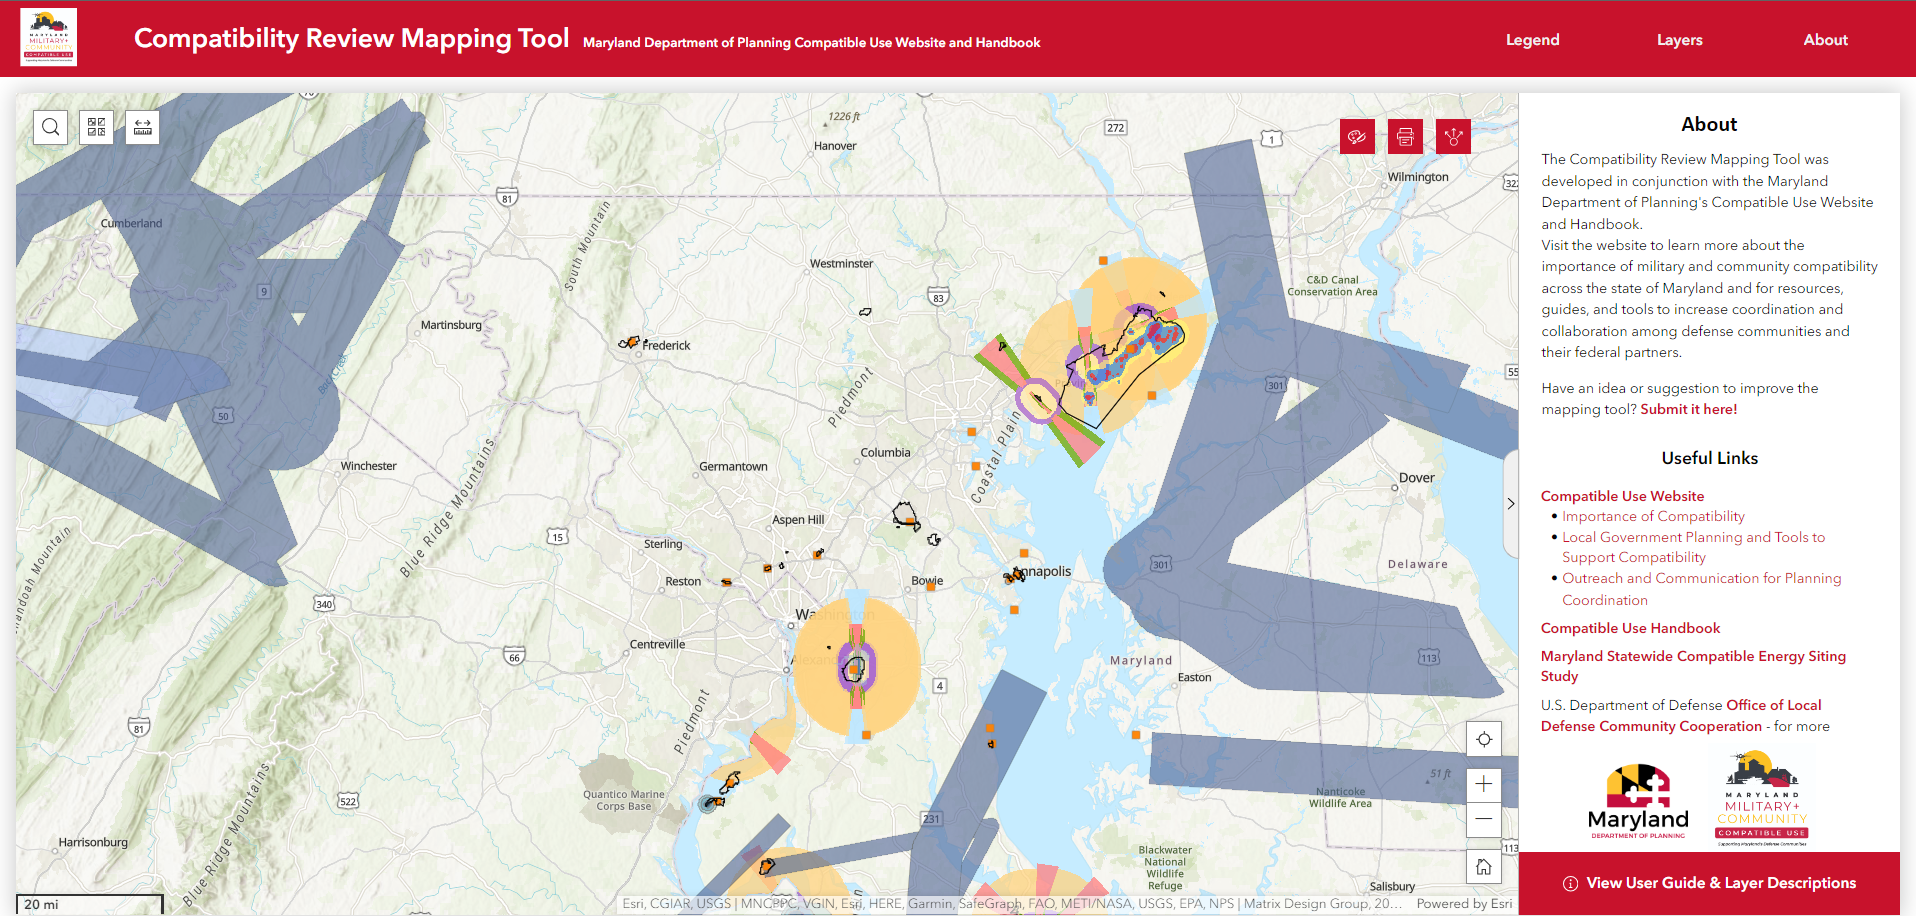1916x916 pixels.
Task: Select the measurement ruler tool
Action: pos(142,127)
